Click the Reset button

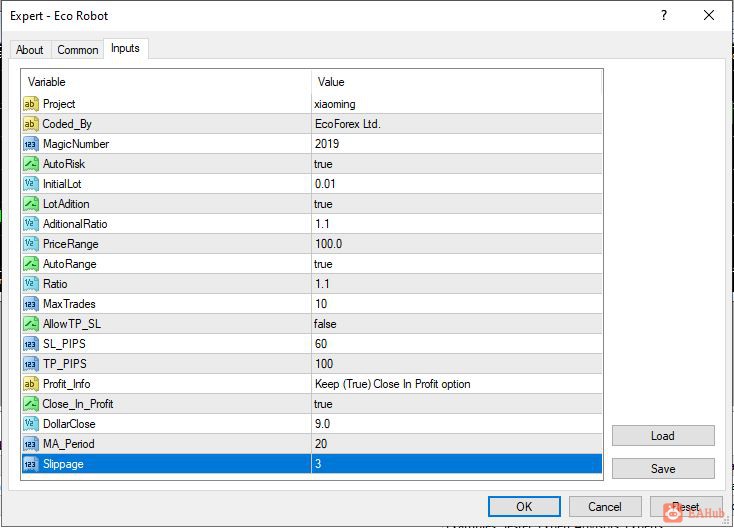tap(686, 506)
